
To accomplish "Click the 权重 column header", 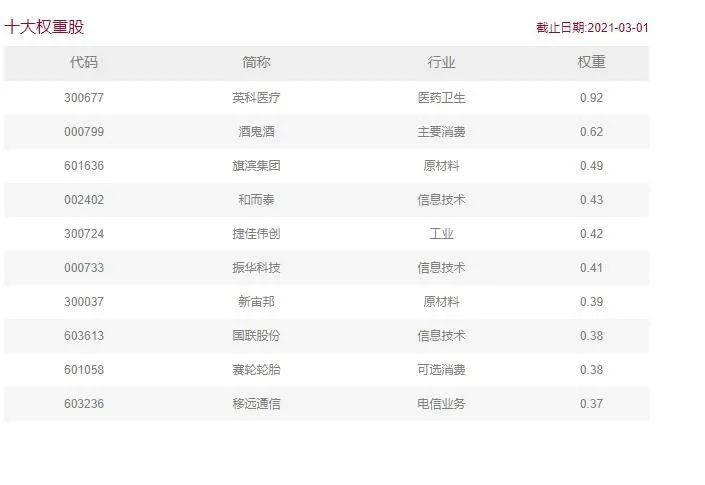I will pos(591,62).
